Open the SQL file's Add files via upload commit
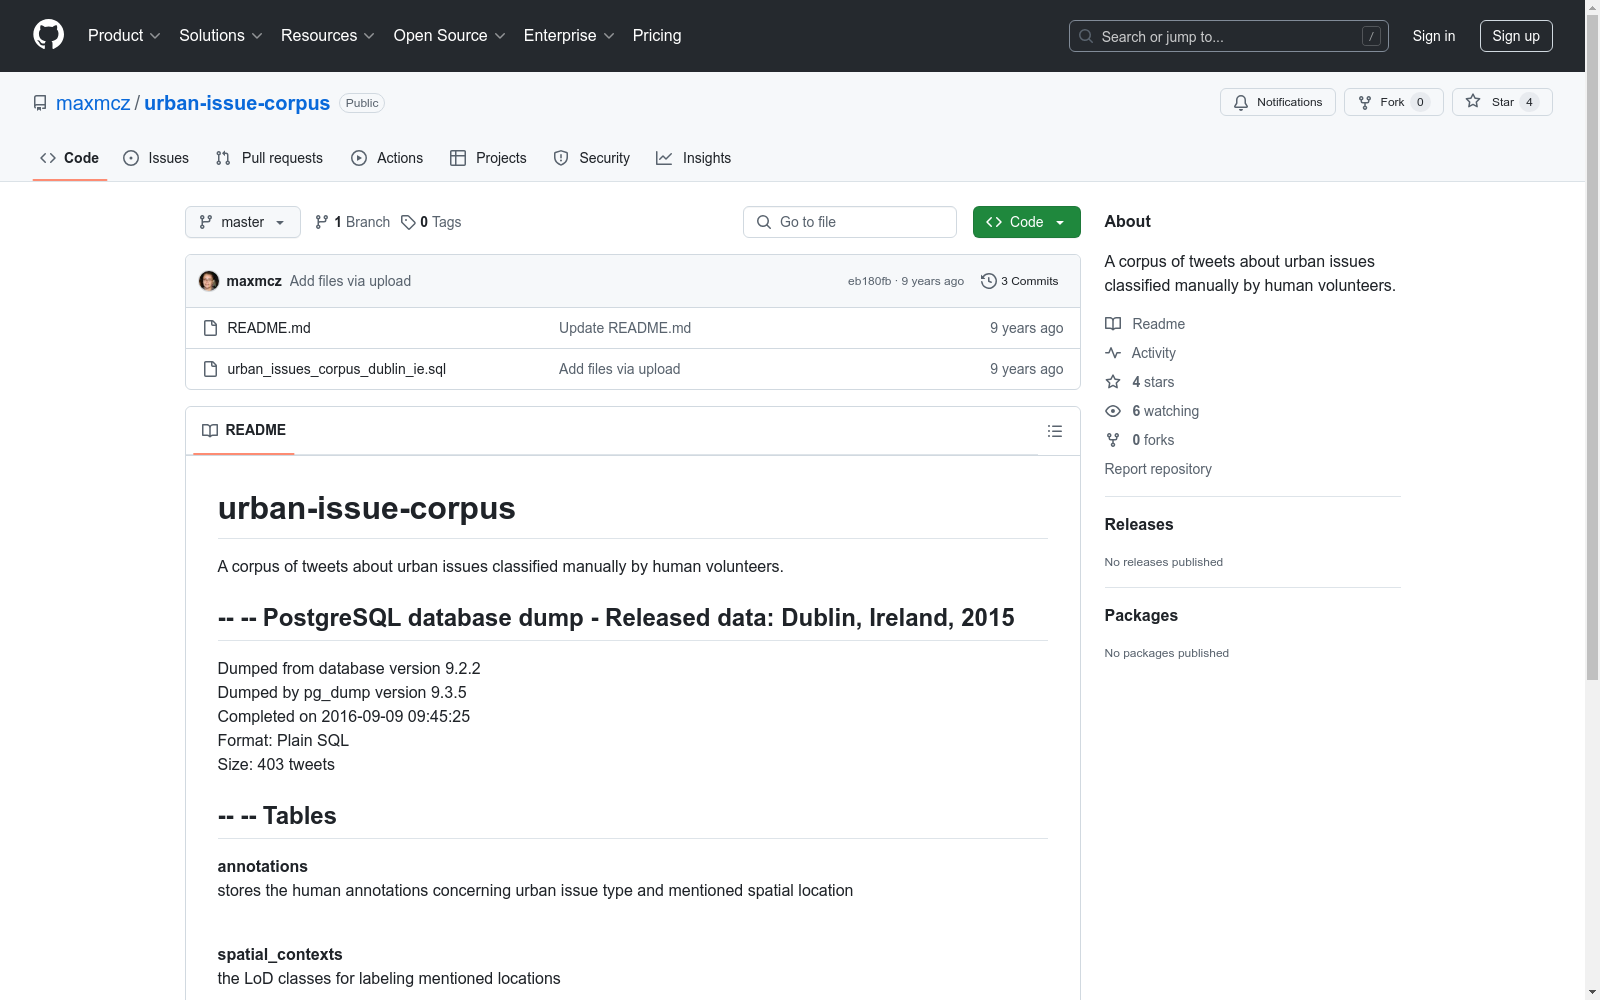This screenshot has height=1000, width=1600. [x=620, y=369]
